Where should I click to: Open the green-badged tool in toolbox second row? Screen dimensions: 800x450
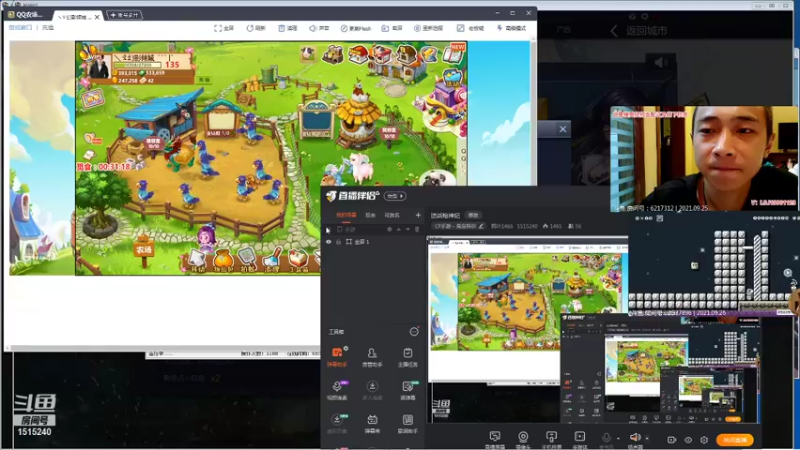click(408, 390)
